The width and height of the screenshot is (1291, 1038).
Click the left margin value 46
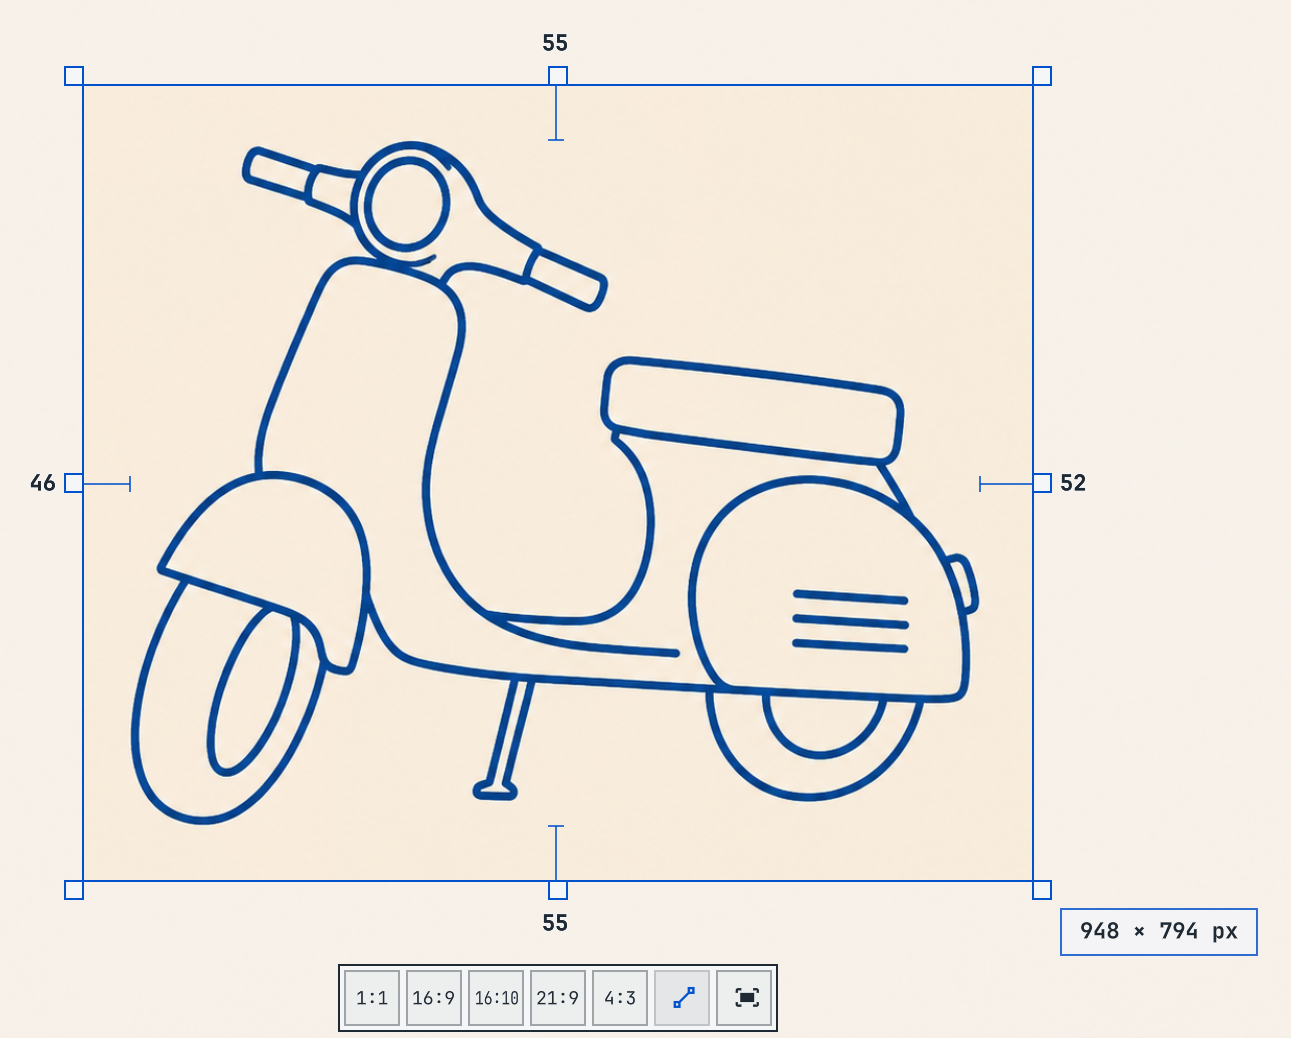(43, 483)
